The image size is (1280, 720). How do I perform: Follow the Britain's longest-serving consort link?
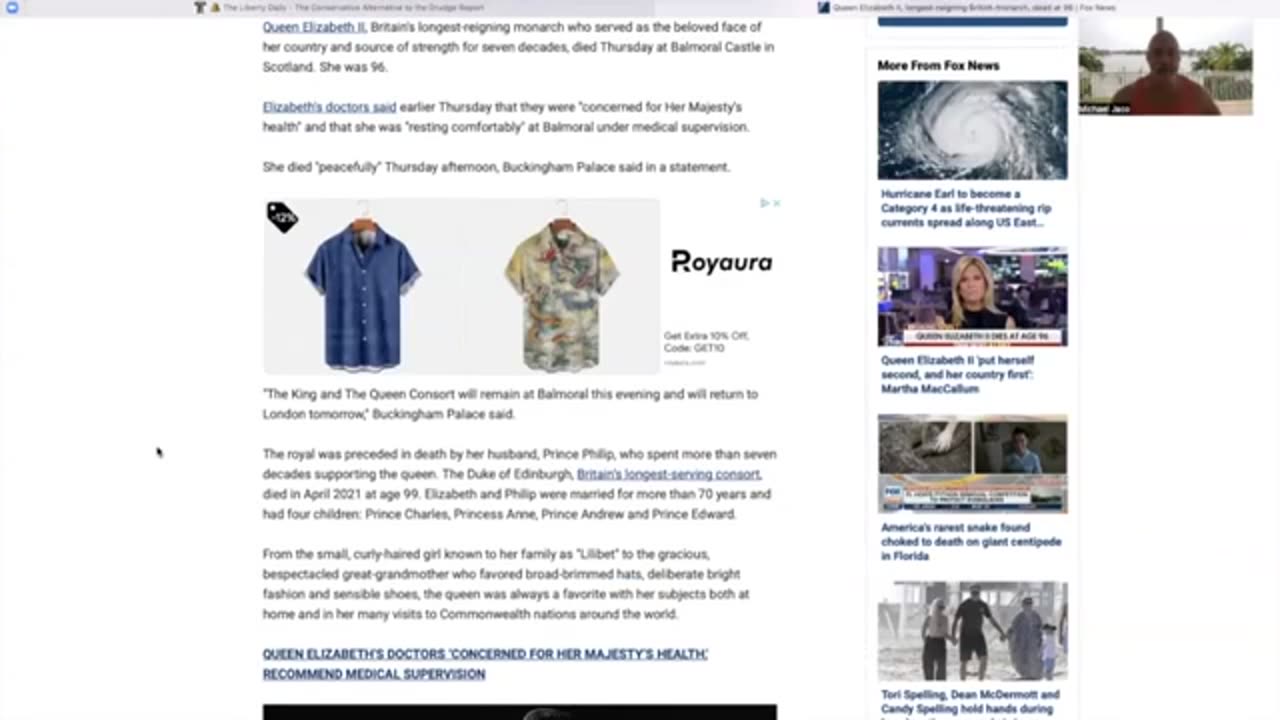(x=668, y=474)
